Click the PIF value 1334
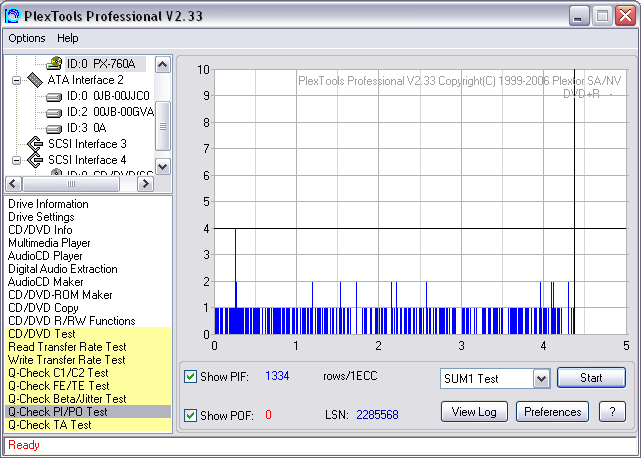 [277, 376]
